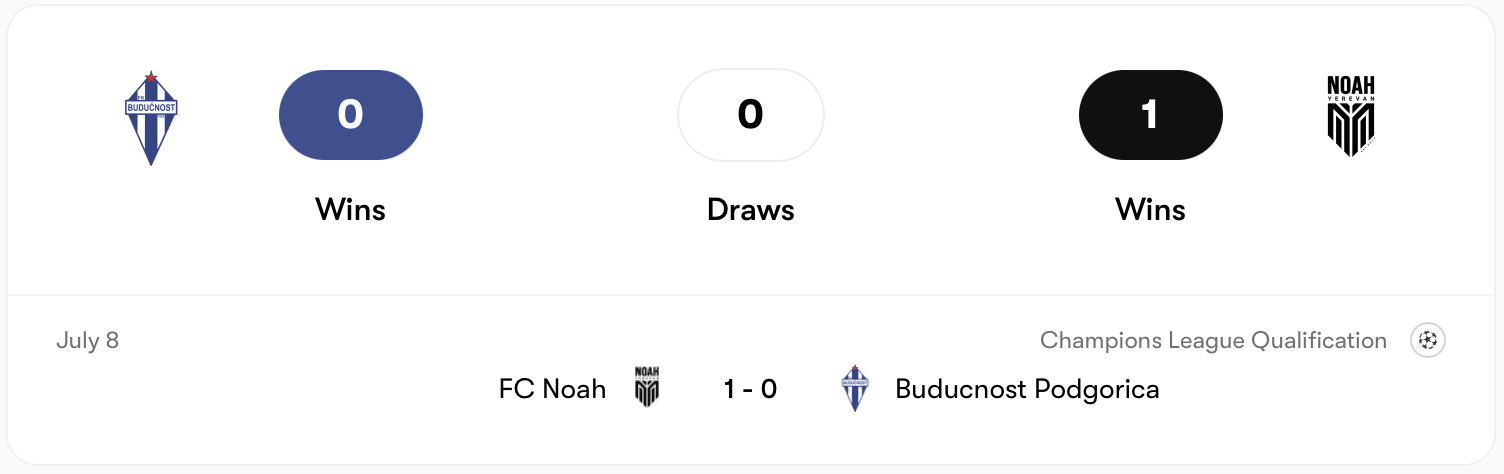The height and width of the screenshot is (474, 1504).
Task: Click the Draws label
Action: click(751, 209)
